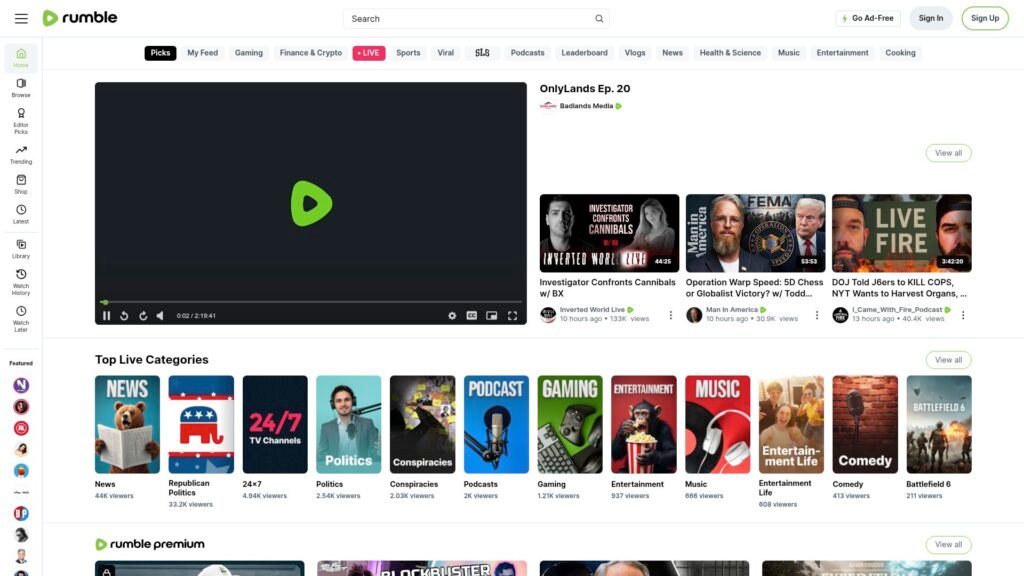Pause the playing video
This screenshot has height=576, width=1024.
pos(107,316)
